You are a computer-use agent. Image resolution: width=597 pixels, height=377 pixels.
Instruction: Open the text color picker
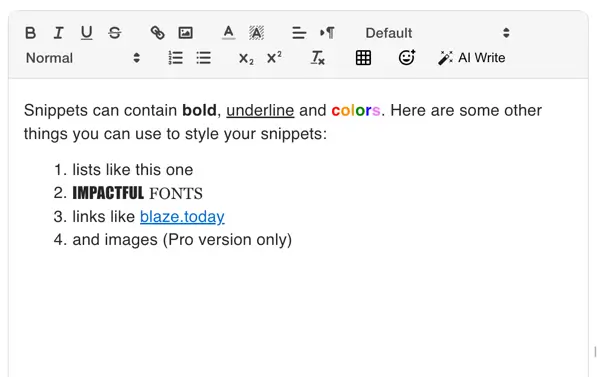[x=228, y=33]
